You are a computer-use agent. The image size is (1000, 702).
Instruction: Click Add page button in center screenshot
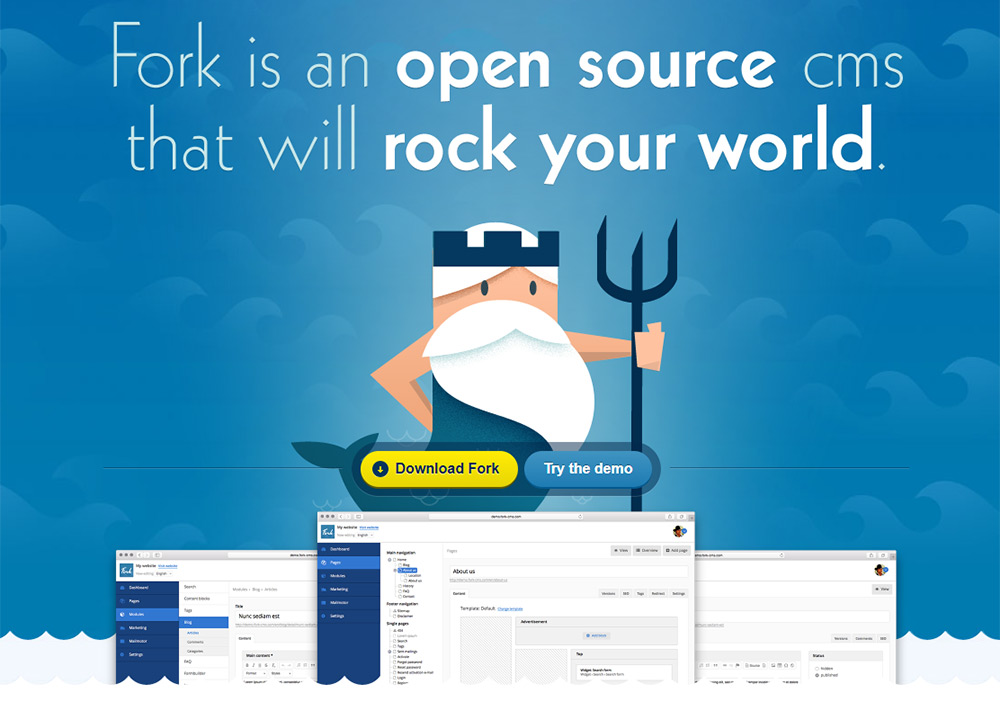coord(677,550)
